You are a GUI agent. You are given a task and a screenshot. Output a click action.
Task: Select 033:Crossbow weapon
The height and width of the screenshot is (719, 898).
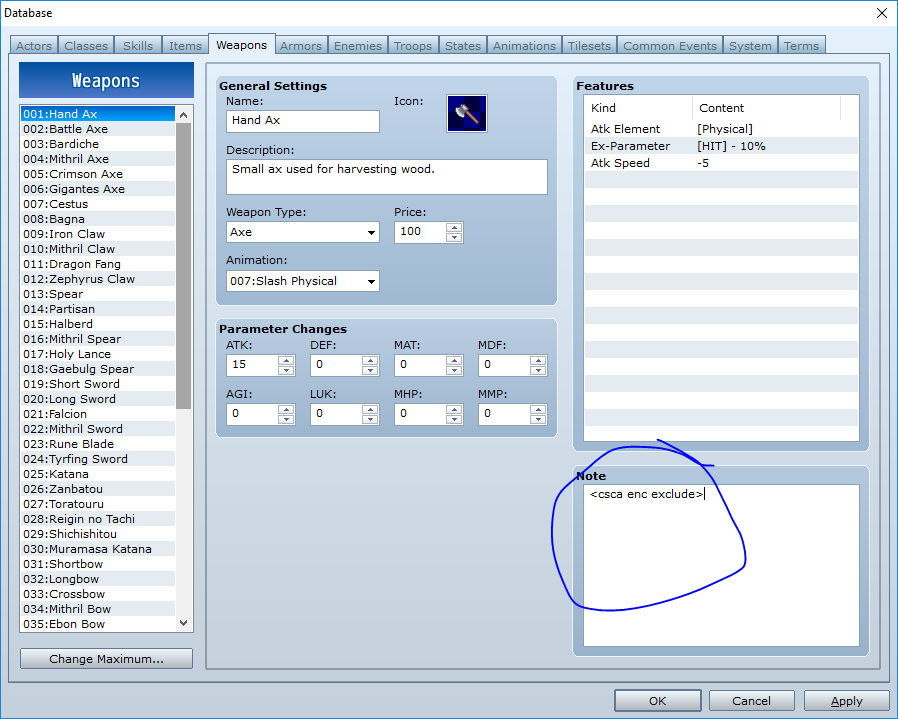[x=97, y=594]
